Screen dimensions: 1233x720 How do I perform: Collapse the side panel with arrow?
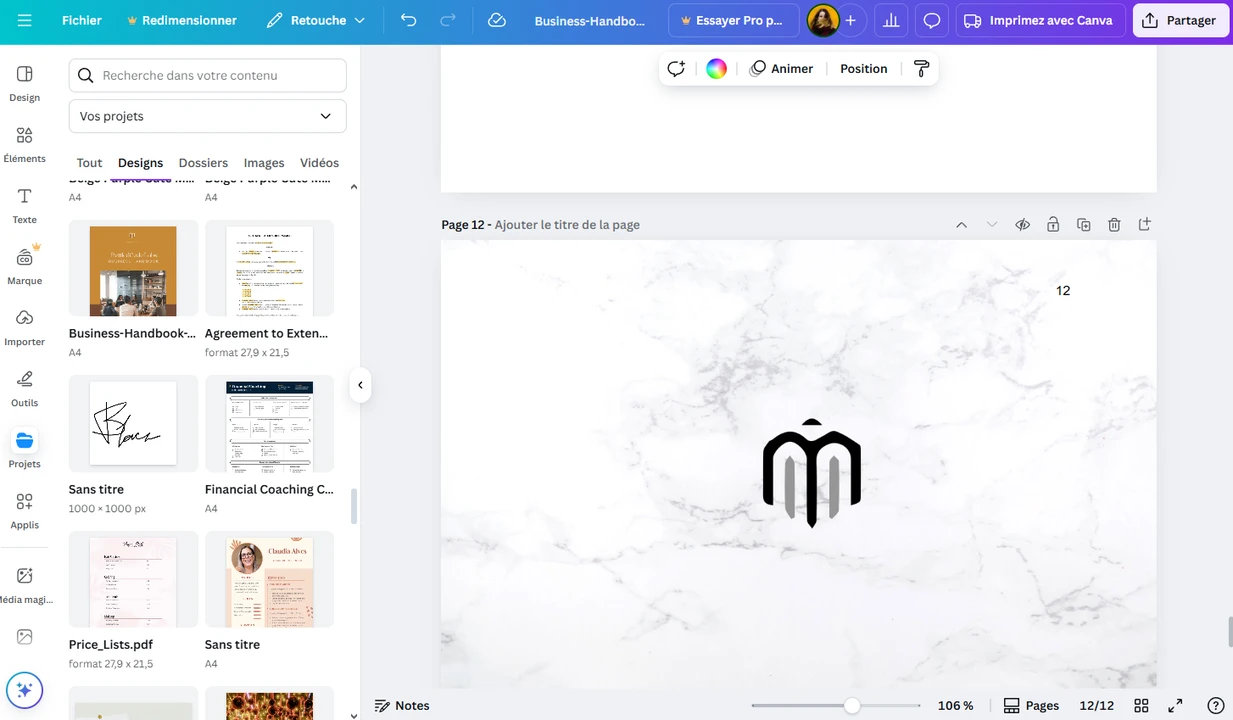pyautogui.click(x=360, y=385)
